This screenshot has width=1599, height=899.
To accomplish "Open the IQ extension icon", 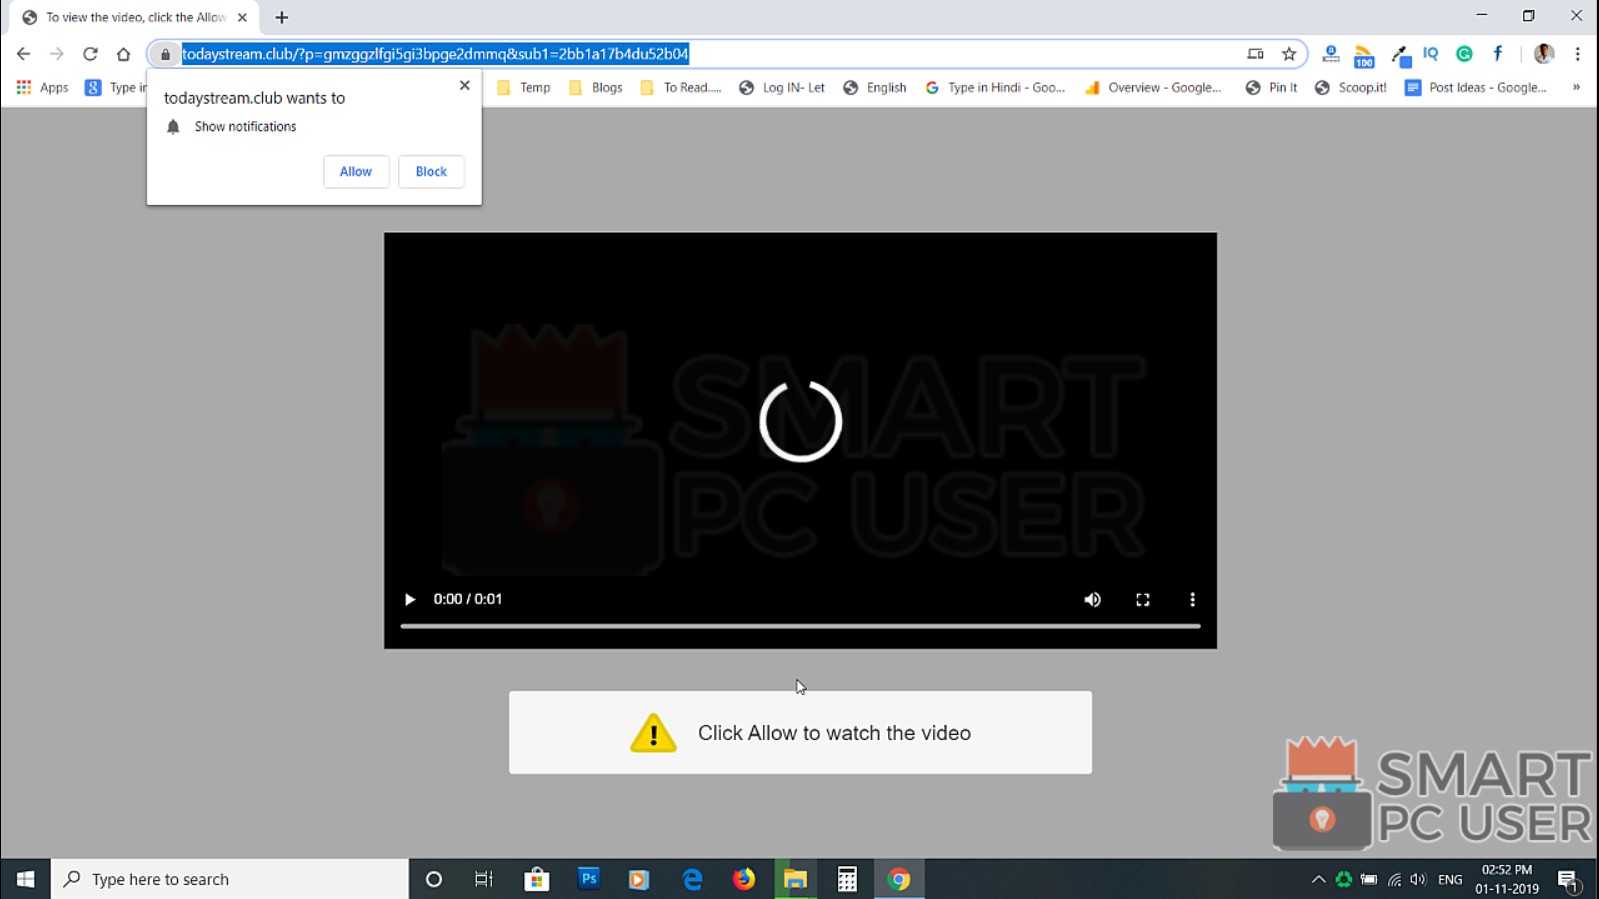I will (x=1431, y=54).
